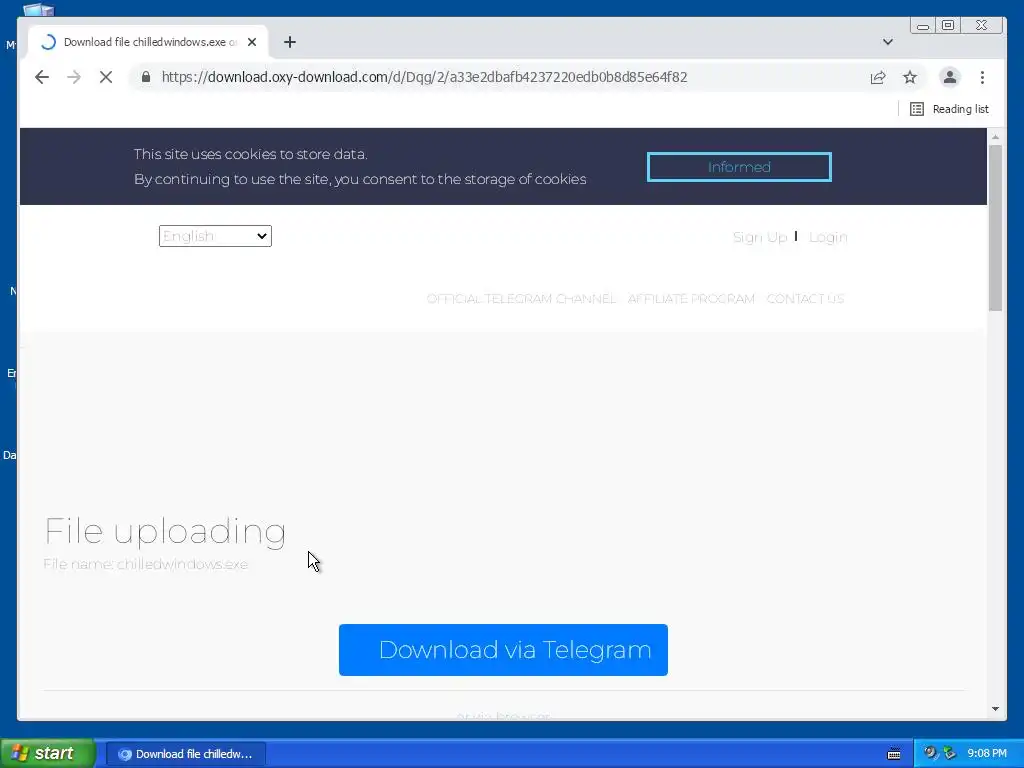This screenshot has height=768, width=1024.
Task: Restore down the Chrome window
Action: pyautogui.click(x=948, y=25)
